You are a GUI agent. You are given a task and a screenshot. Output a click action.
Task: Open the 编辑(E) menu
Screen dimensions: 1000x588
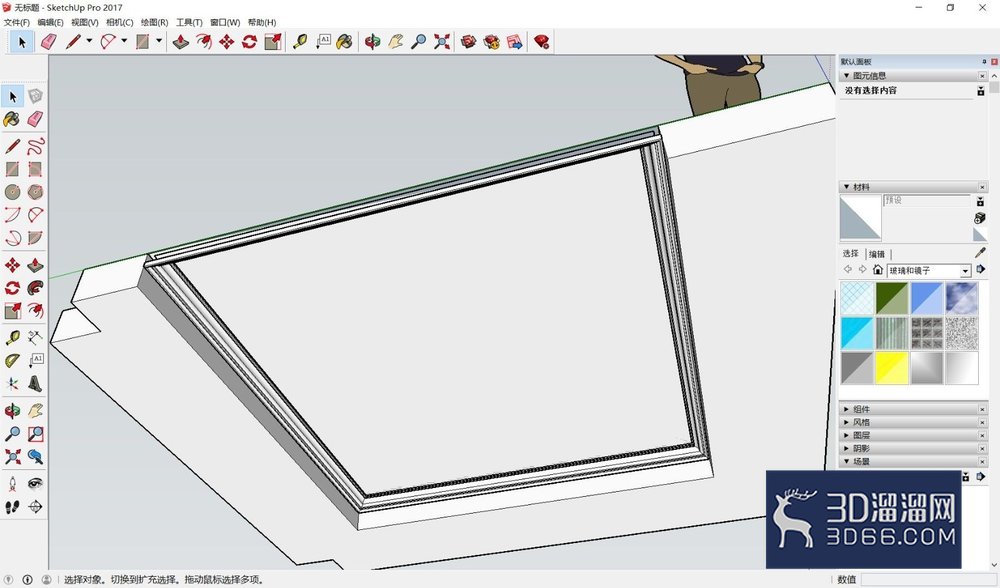[x=50, y=22]
